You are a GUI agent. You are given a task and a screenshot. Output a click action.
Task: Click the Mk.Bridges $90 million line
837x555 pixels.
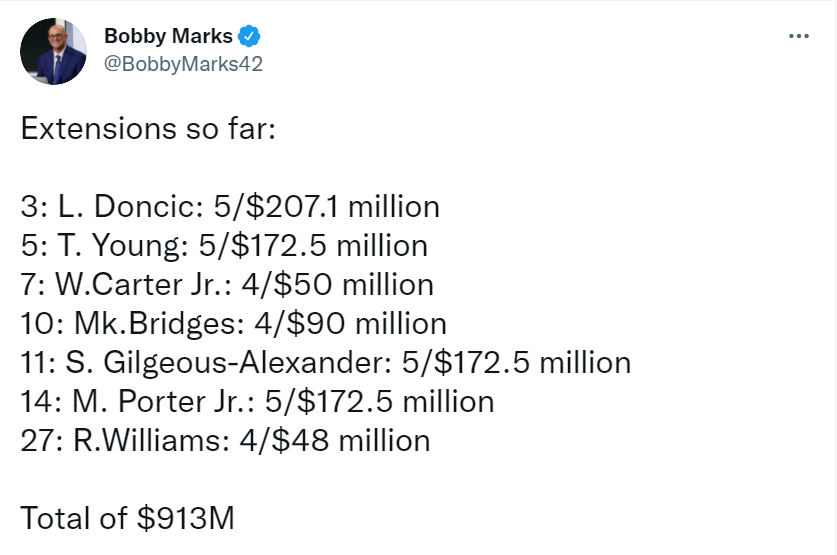(x=232, y=324)
